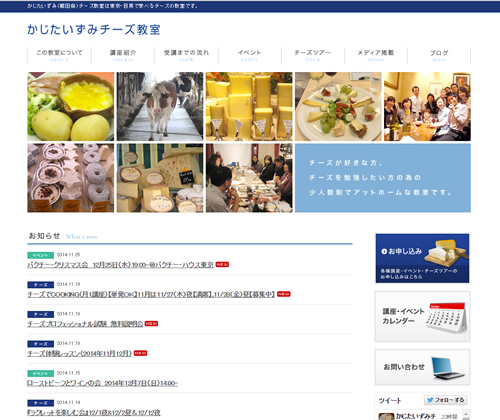500x420 pixels.
Task: Open the イベント EVENT menu item
Action: (x=250, y=55)
